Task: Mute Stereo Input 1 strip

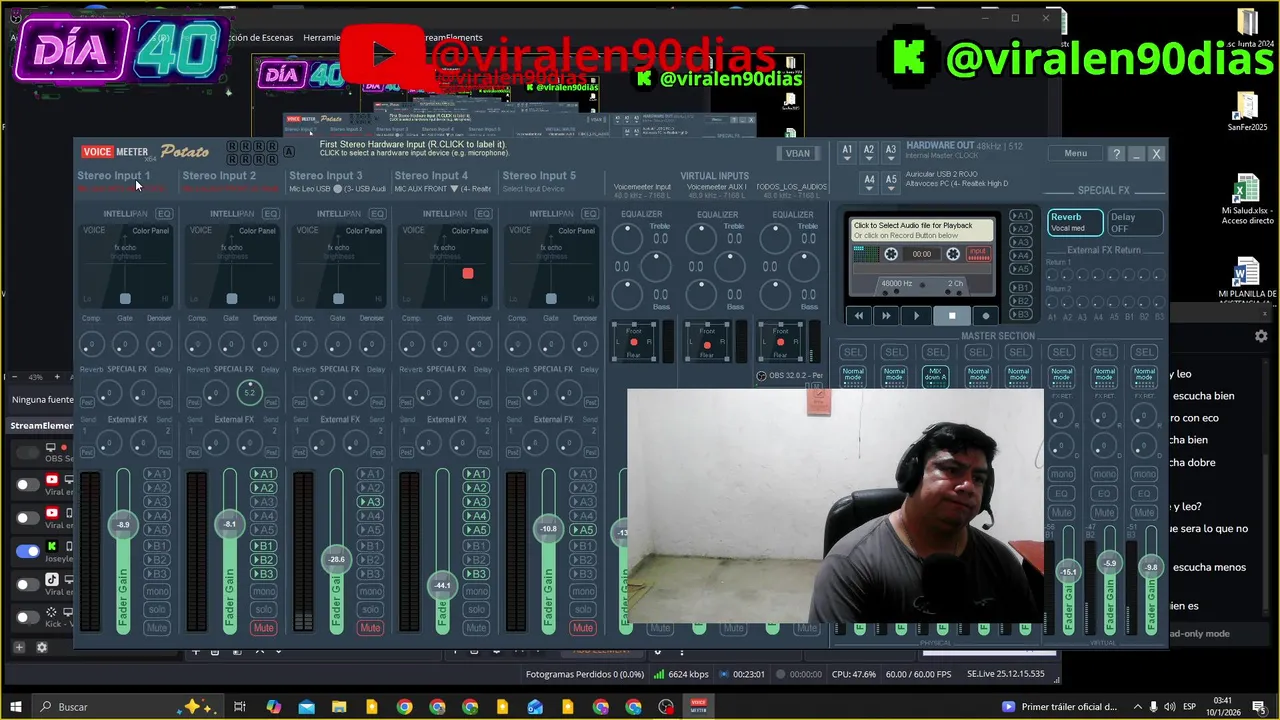Action: coord(156,628)
